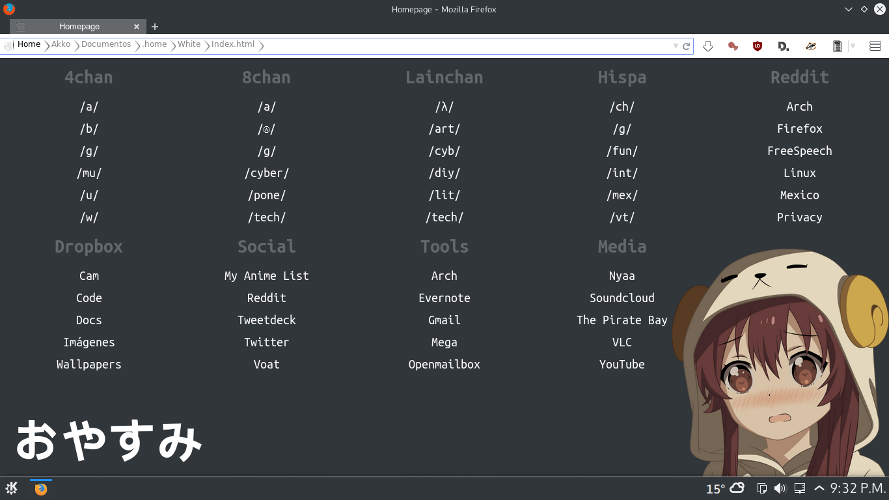Open Nyaa link under Media

[x=622, y=276]
